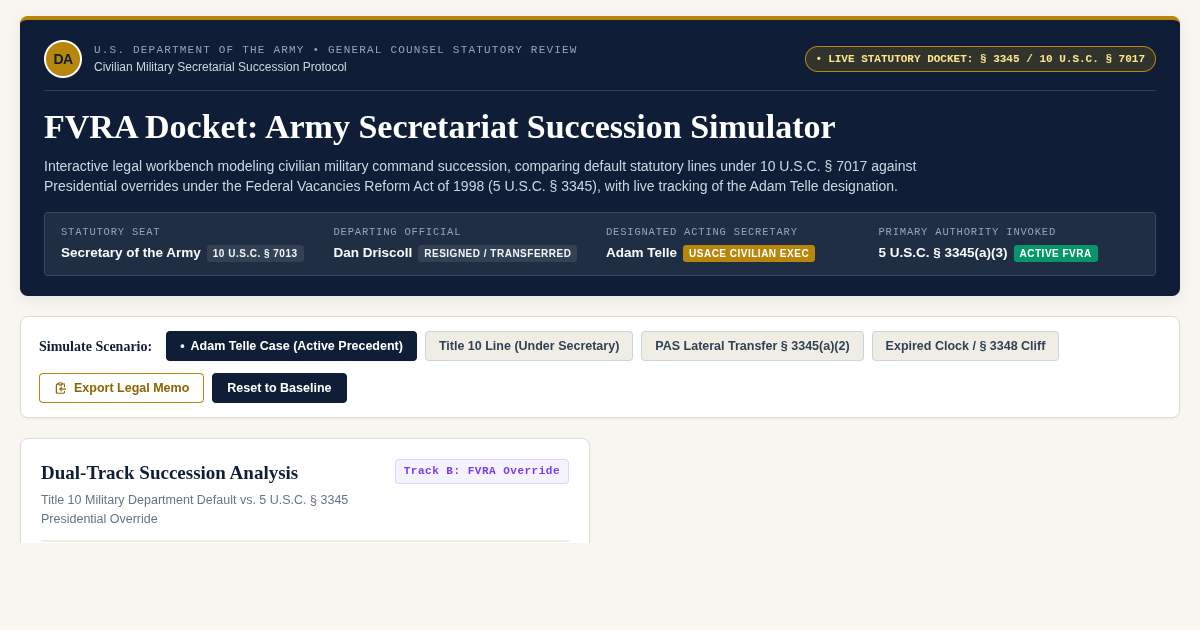Switch to Title 10 Line (Under Secretary) scenario

coord(529,346)
